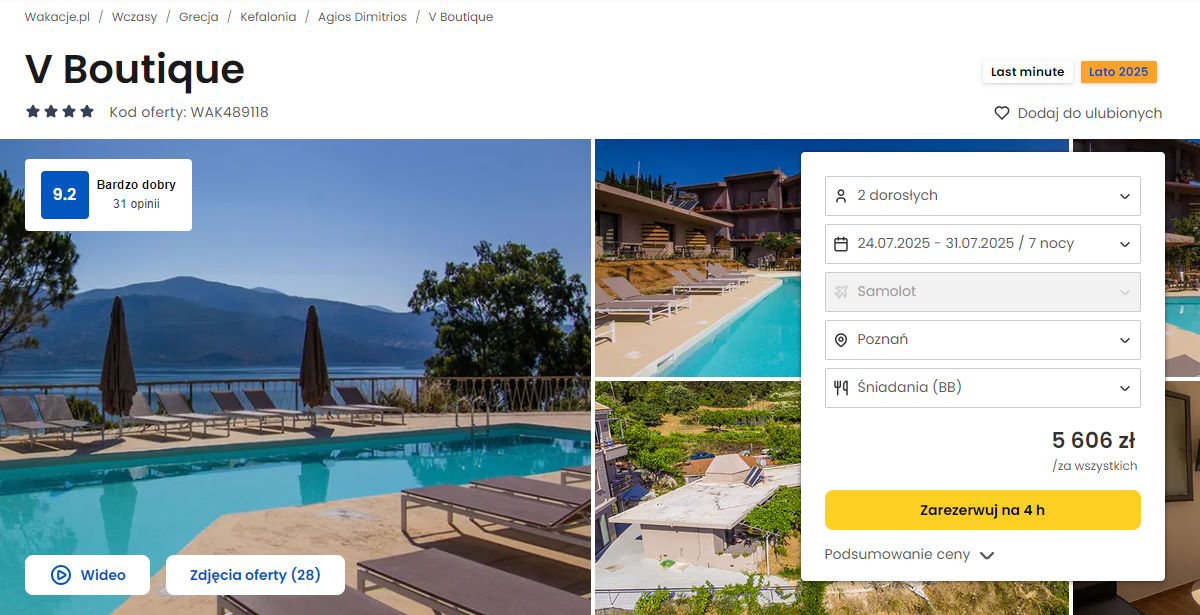Click the play icon on Wideo button
This screenshot has width=1200, height=615.
coord(61,575)
